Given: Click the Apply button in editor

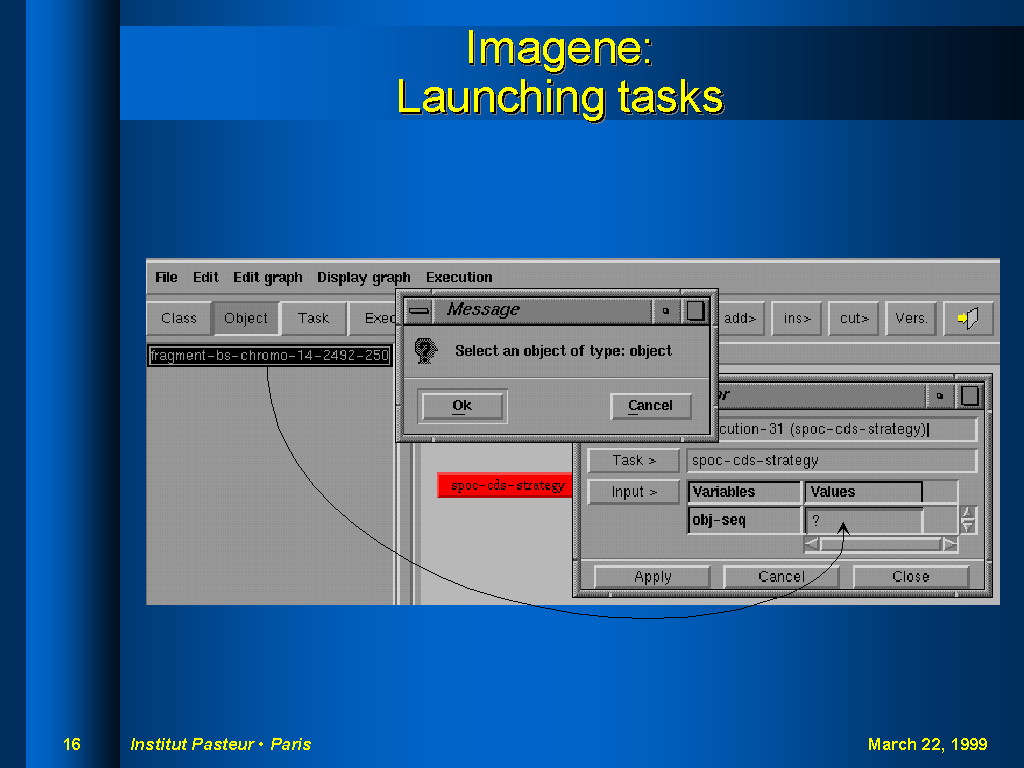Looking at the screenshot, I should (x=652, y=576).
